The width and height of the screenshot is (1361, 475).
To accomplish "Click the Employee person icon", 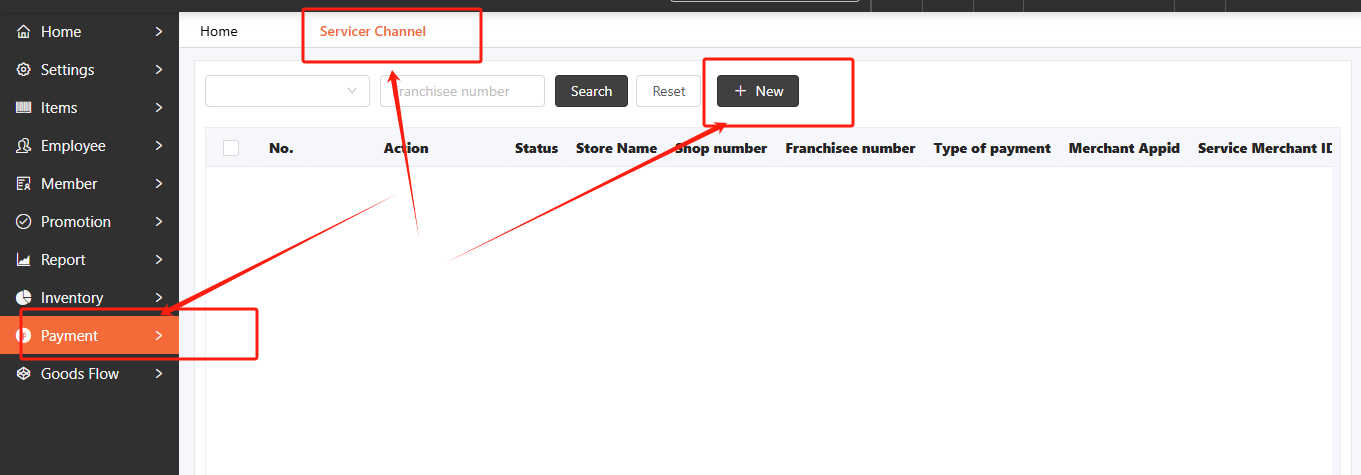I will click(x=24, y=146).
